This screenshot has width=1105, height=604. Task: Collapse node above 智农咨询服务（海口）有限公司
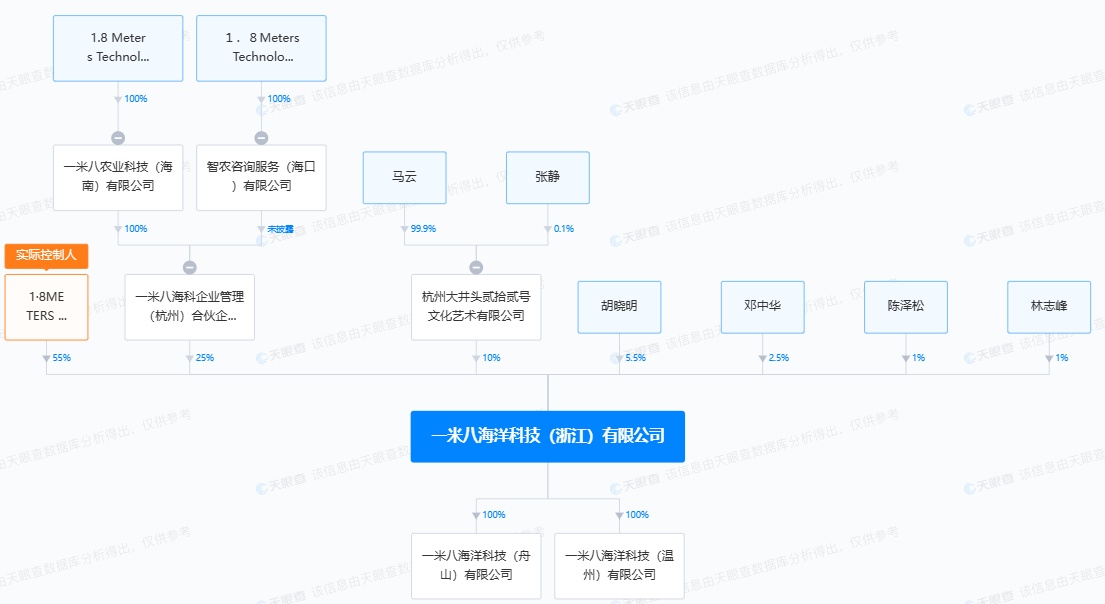click(261, 138)
